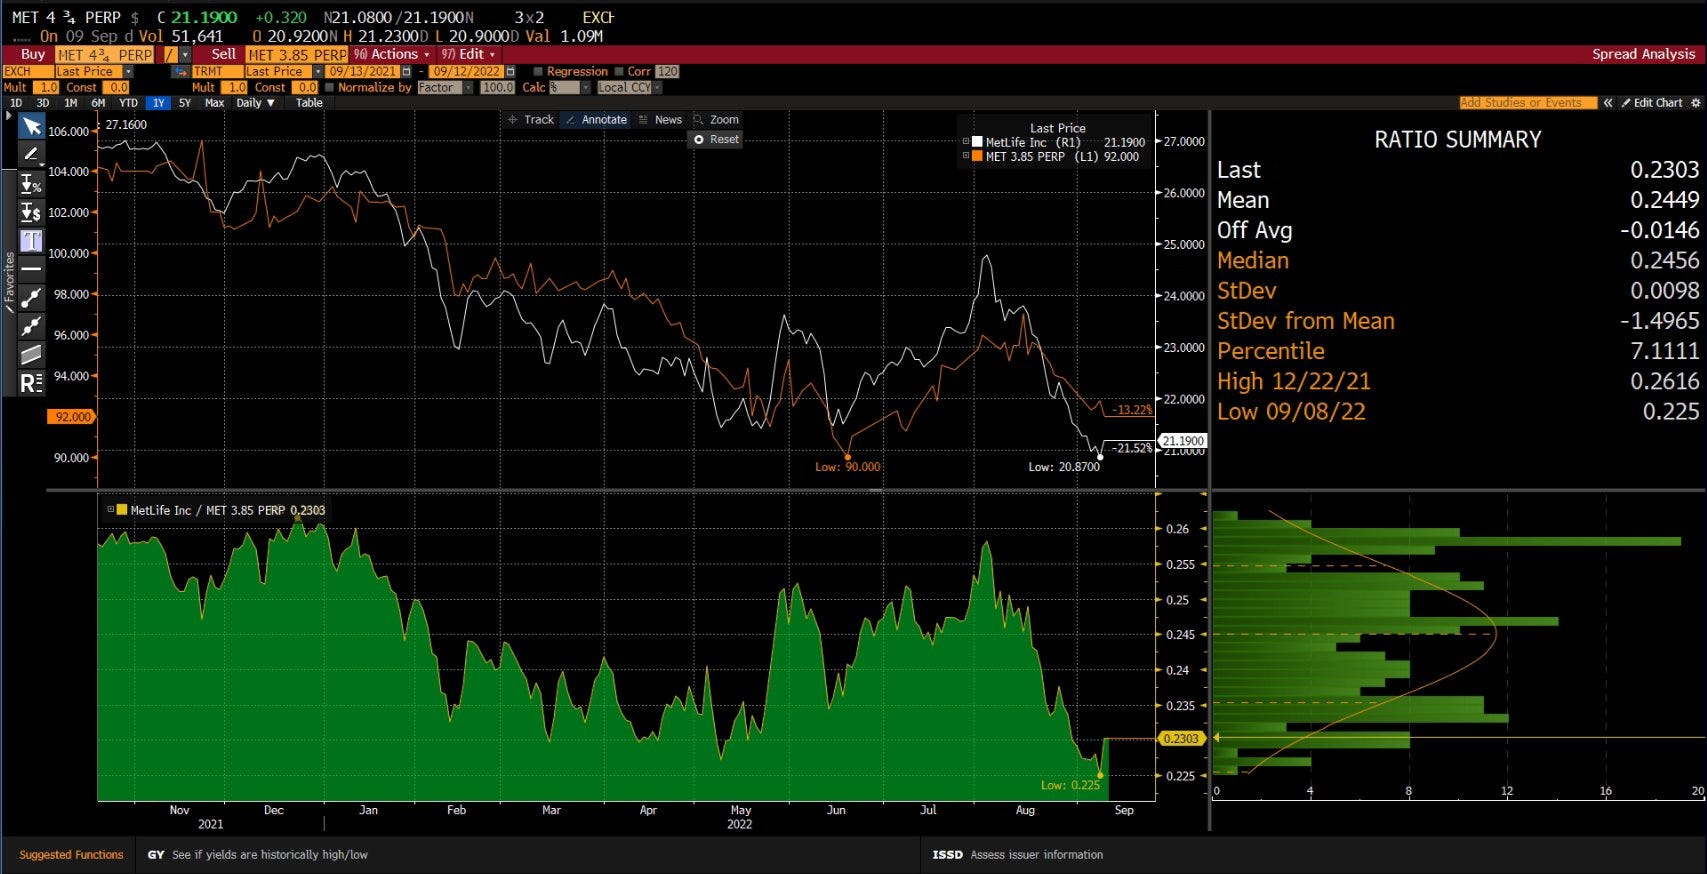Image resolution: width=1707 pixels, height=874 pixels.
Task: Choose the percent change measurement tool
Action: (x=31, y=184)
